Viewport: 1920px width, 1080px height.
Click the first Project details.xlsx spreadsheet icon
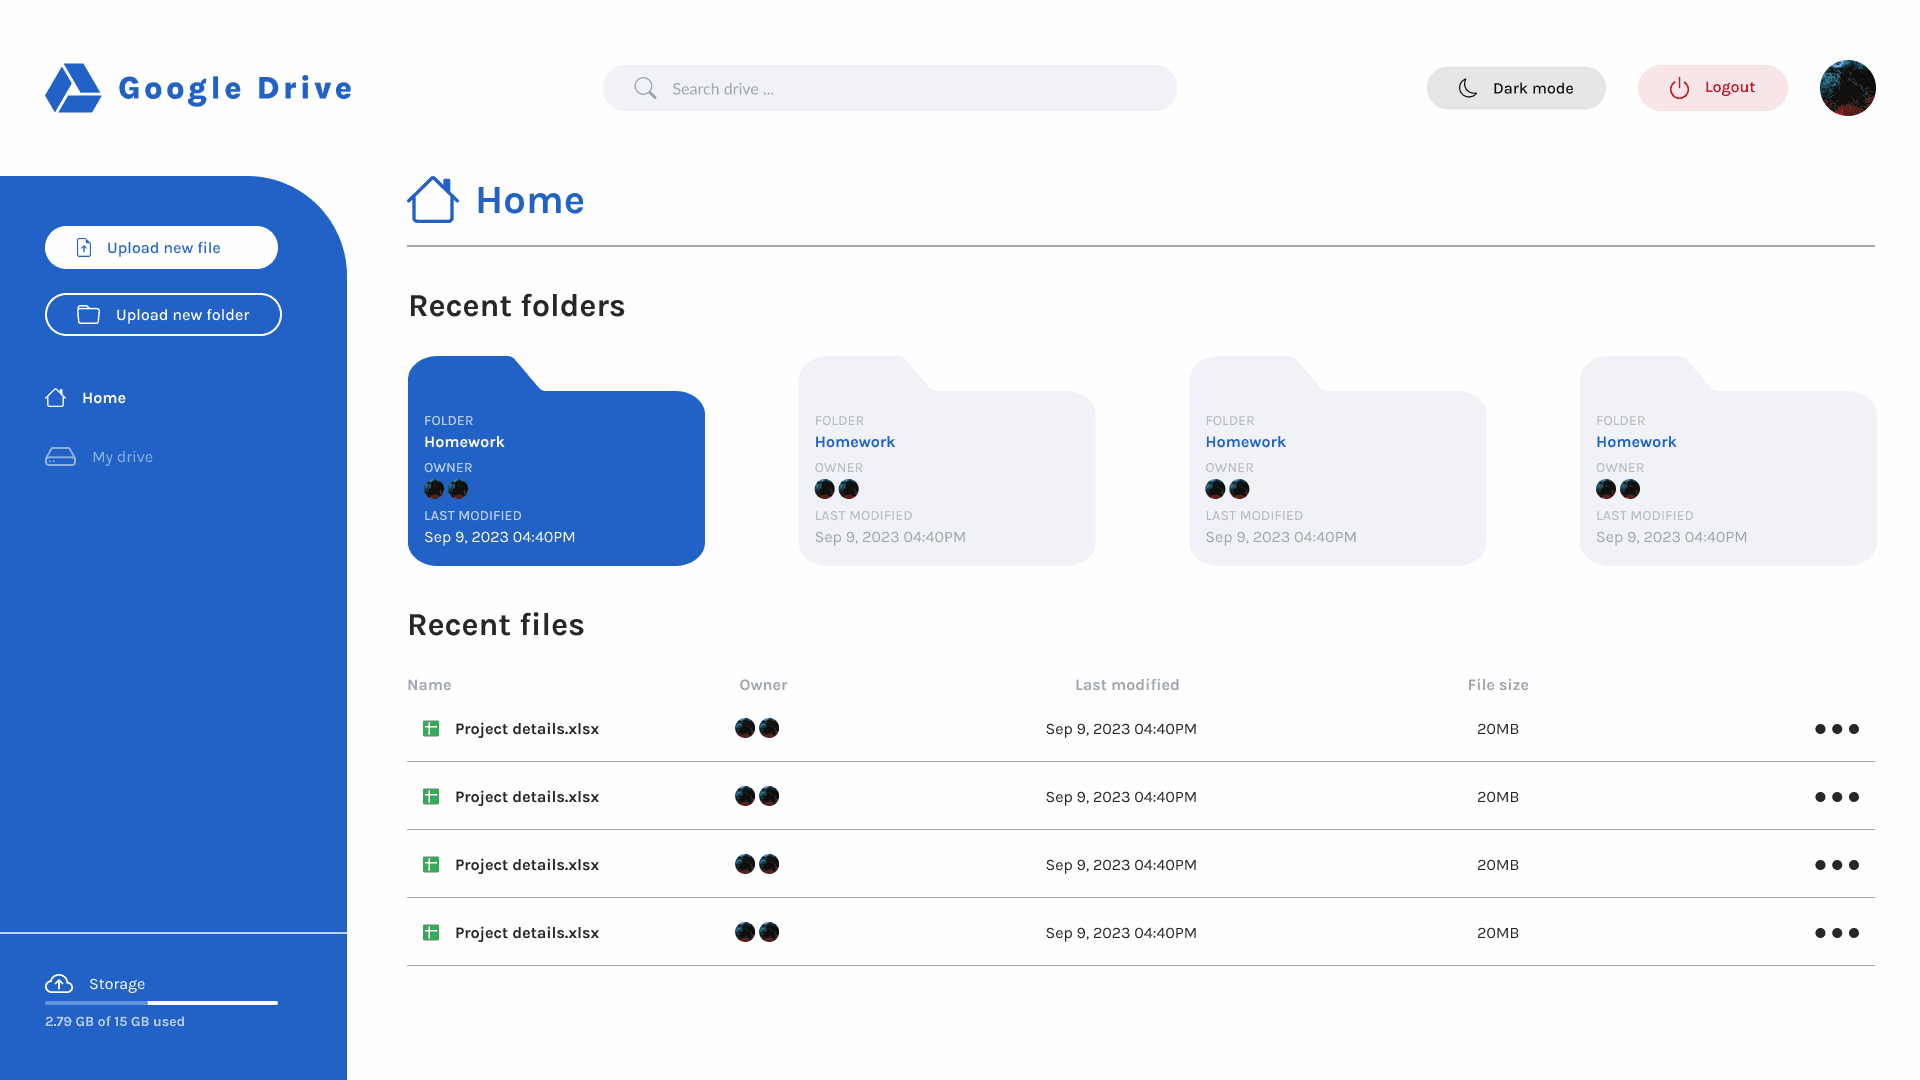pos(431,729)
